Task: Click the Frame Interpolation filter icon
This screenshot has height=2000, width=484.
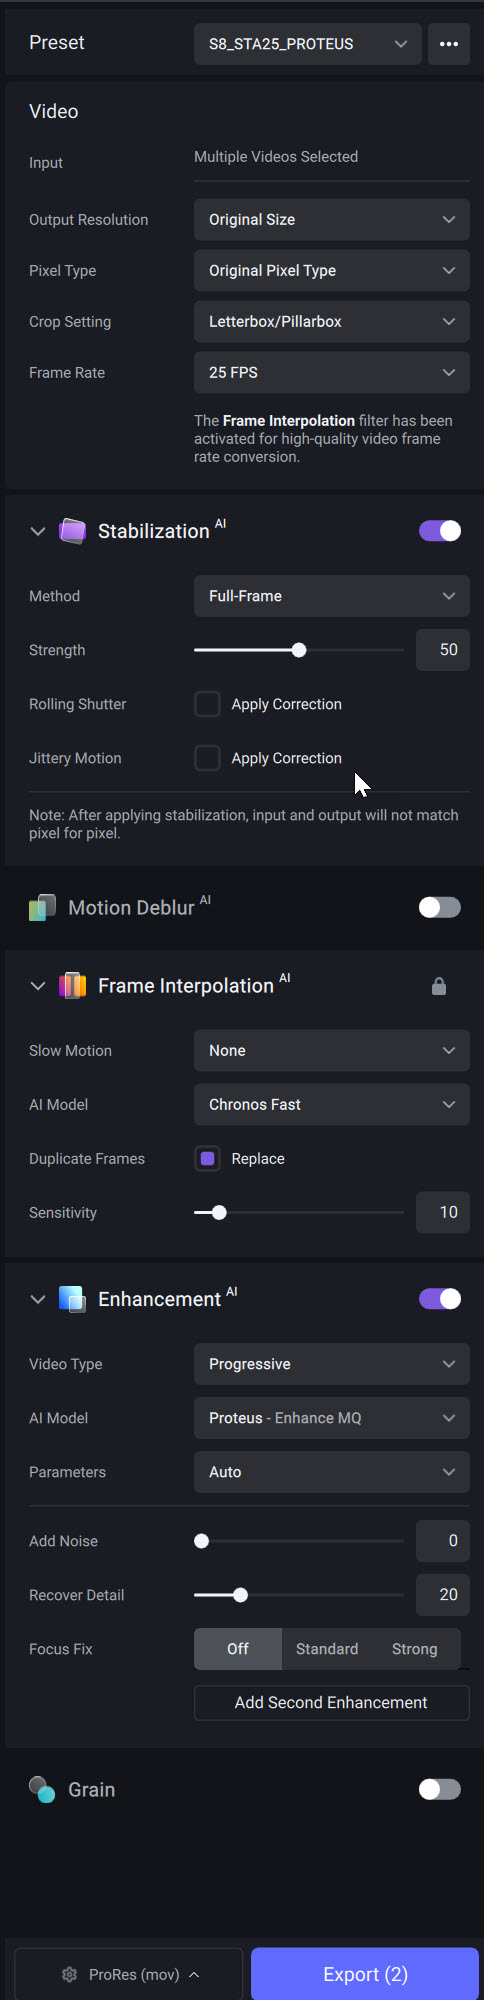Action: click(x=72, y=986)
